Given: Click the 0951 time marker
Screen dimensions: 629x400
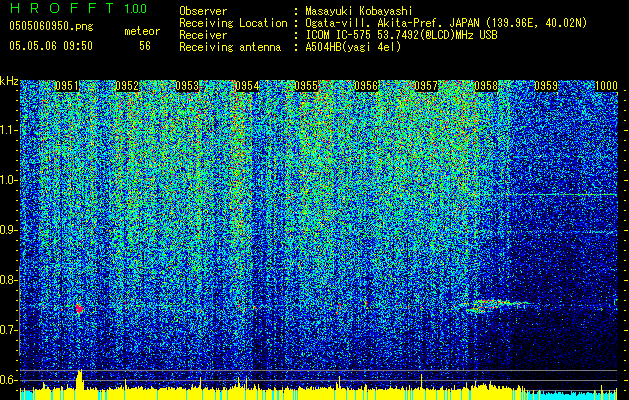Looking at the screenshot, I should tap(67, 86).
